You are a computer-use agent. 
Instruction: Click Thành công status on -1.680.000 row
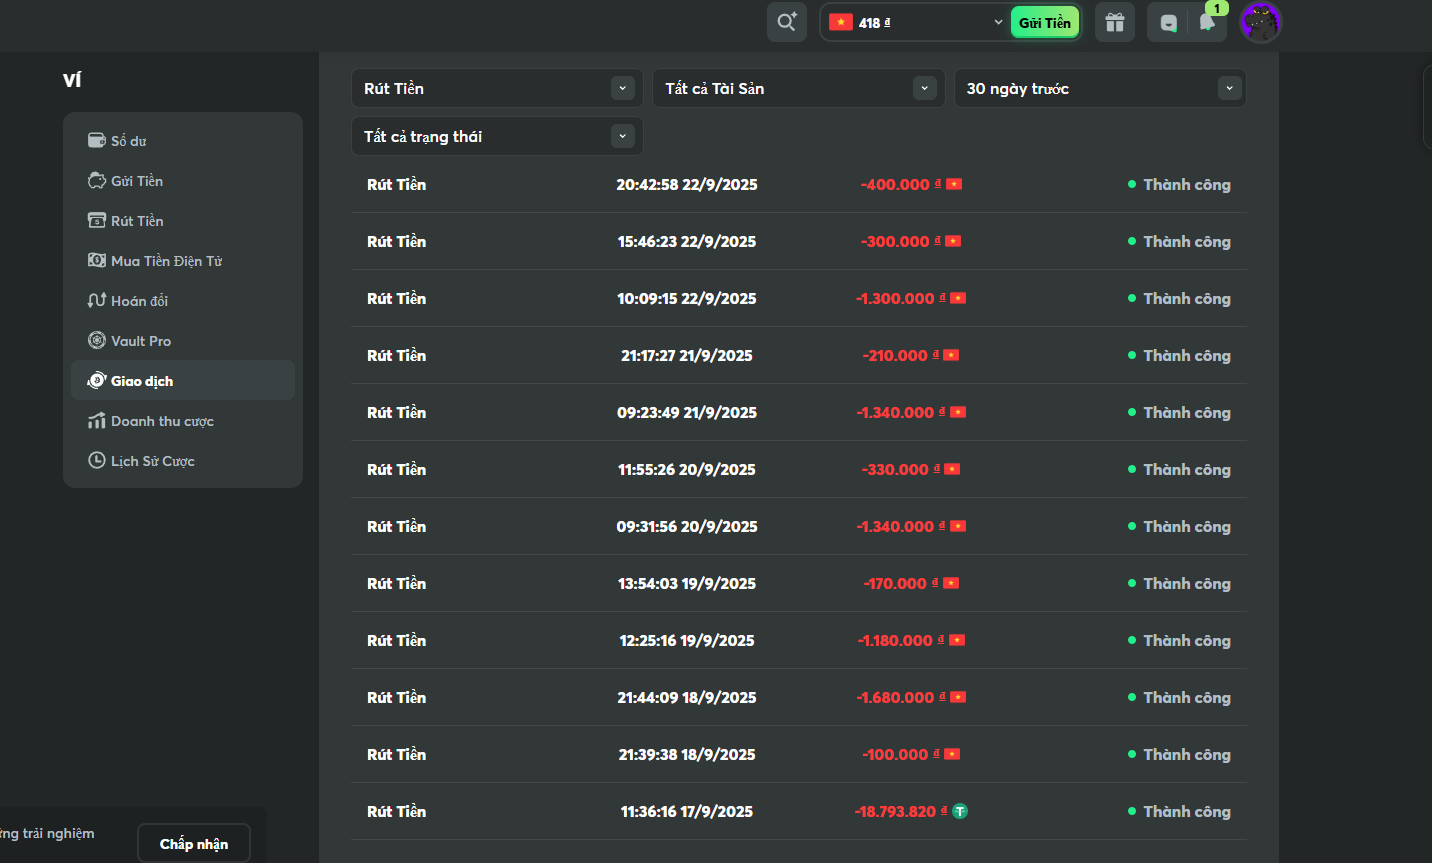(1186, 698)
